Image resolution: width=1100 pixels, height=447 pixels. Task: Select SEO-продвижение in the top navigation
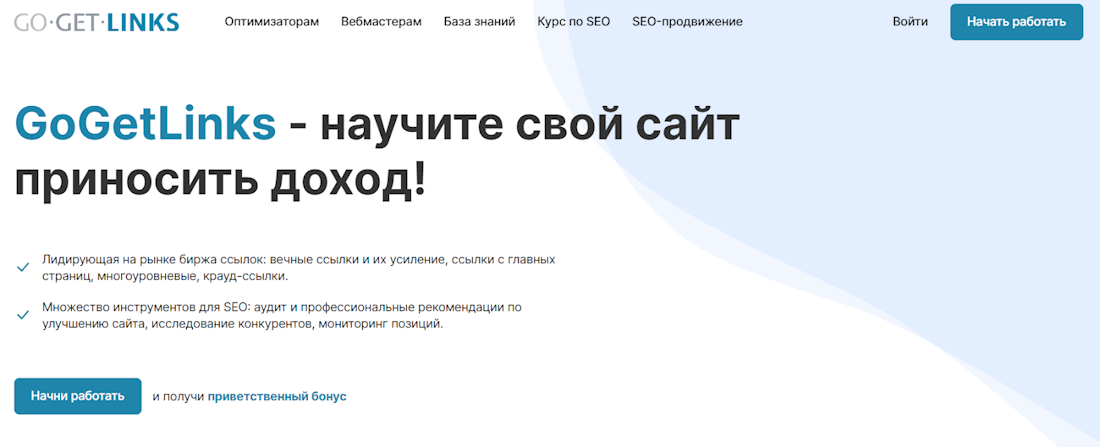(688, 22)
